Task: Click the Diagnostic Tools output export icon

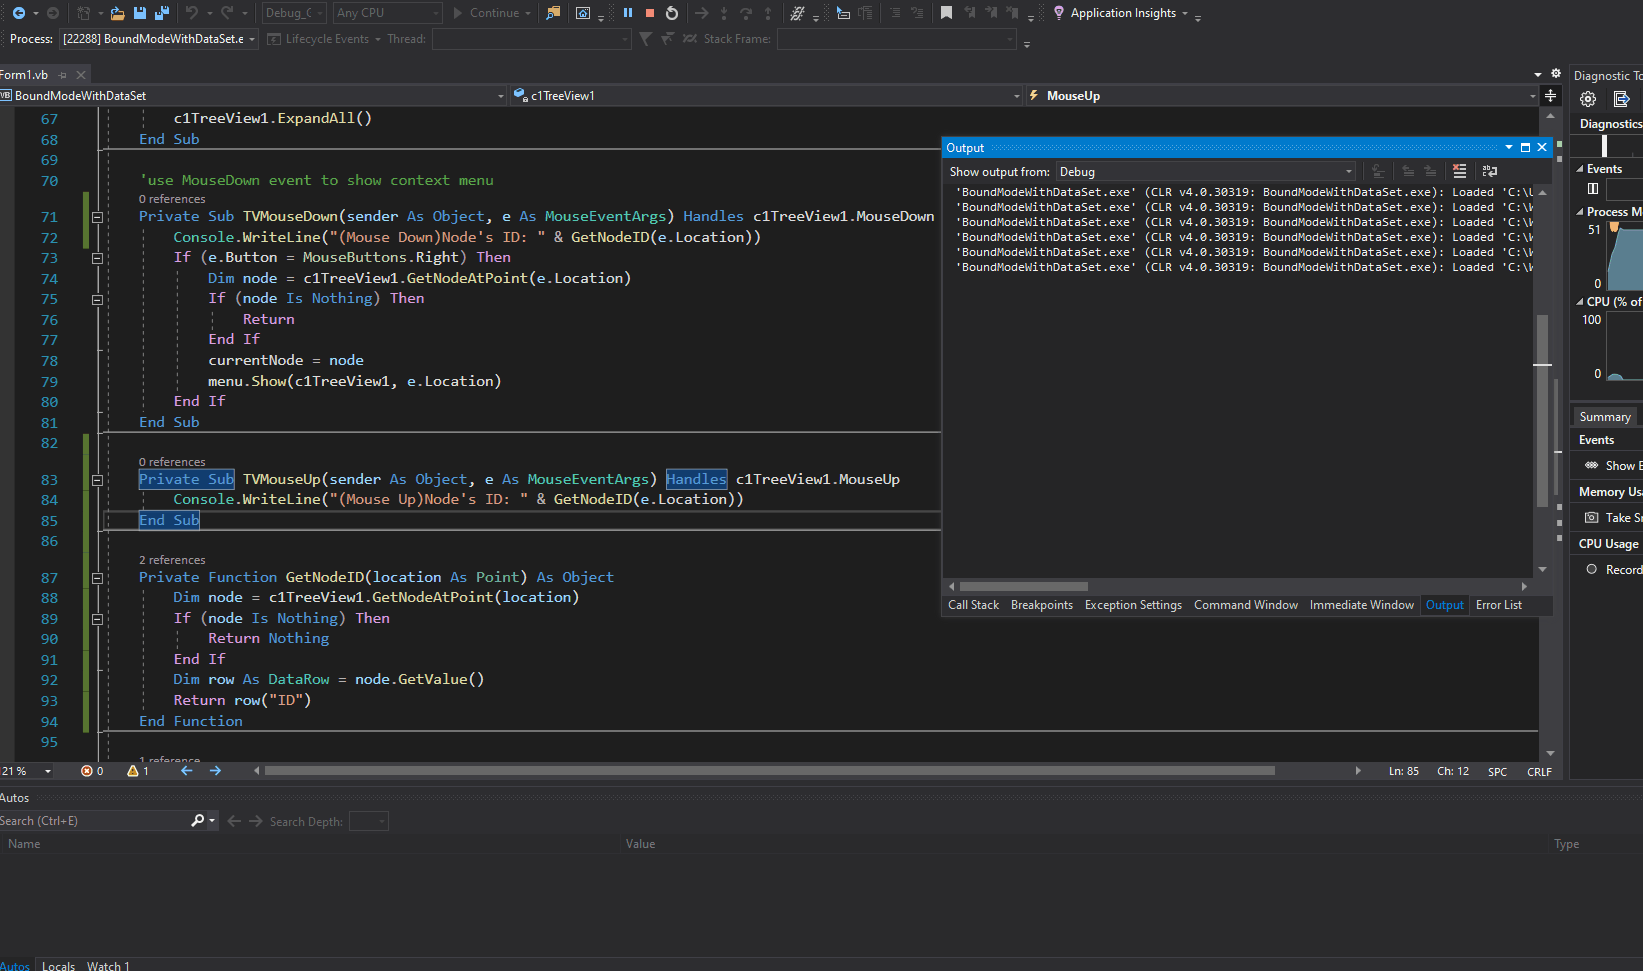Action: point(1621,99)
